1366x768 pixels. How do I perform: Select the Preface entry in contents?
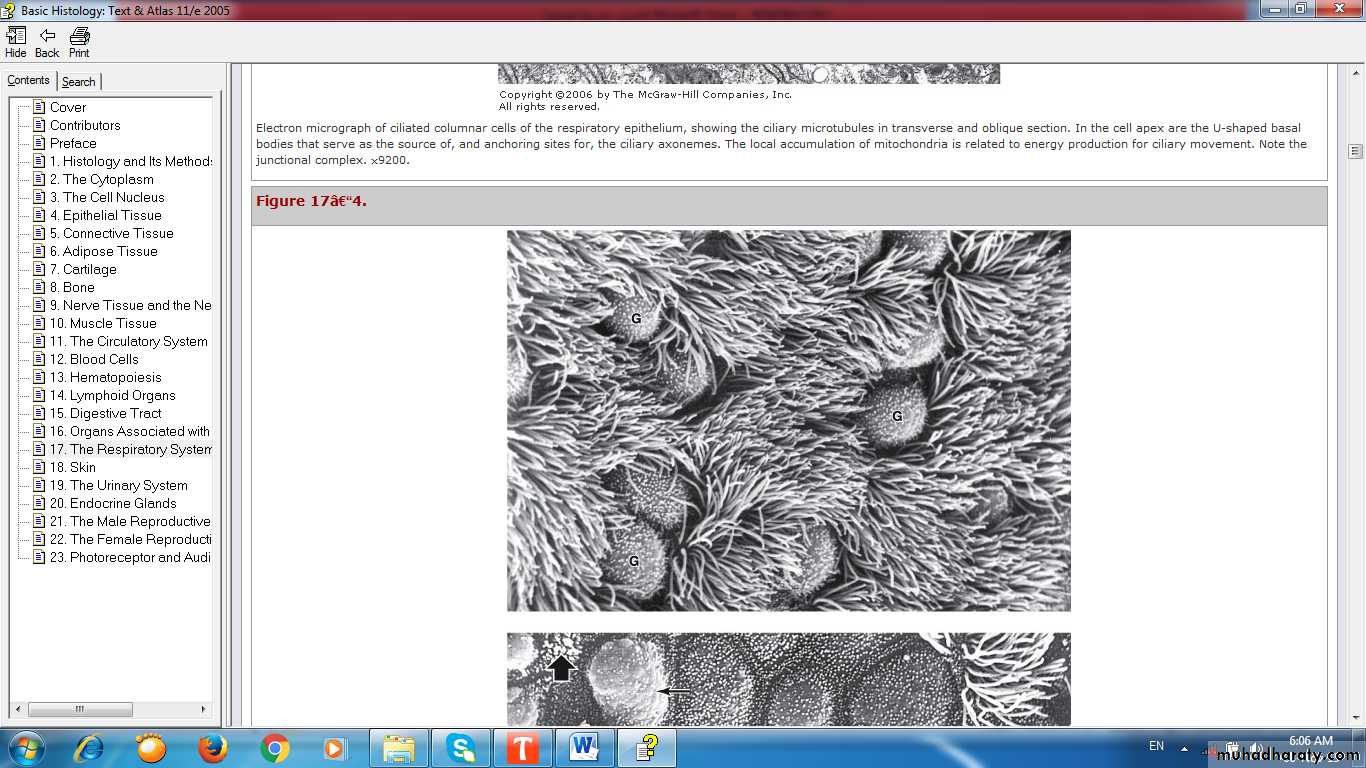pos(73,143)
